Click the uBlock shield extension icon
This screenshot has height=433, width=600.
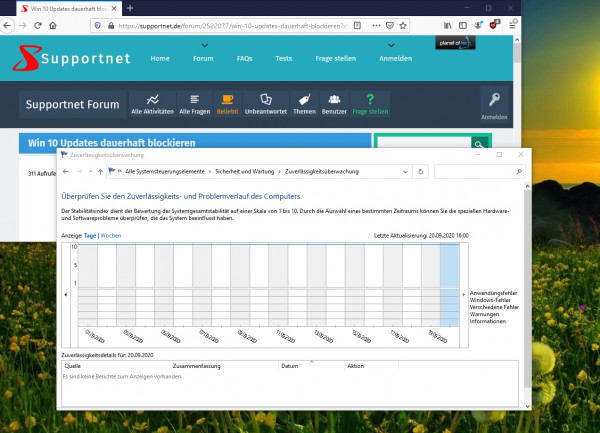[493, 25]
